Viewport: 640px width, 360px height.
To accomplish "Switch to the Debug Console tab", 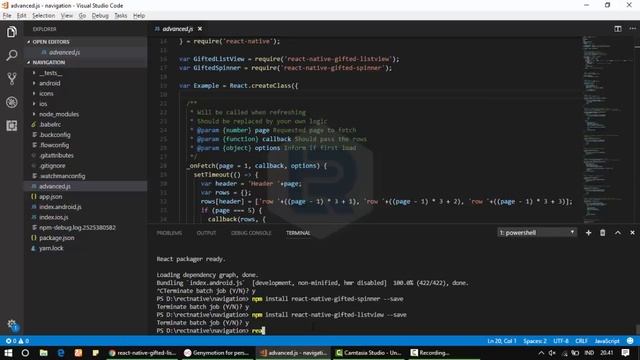I will coord(251,233).
